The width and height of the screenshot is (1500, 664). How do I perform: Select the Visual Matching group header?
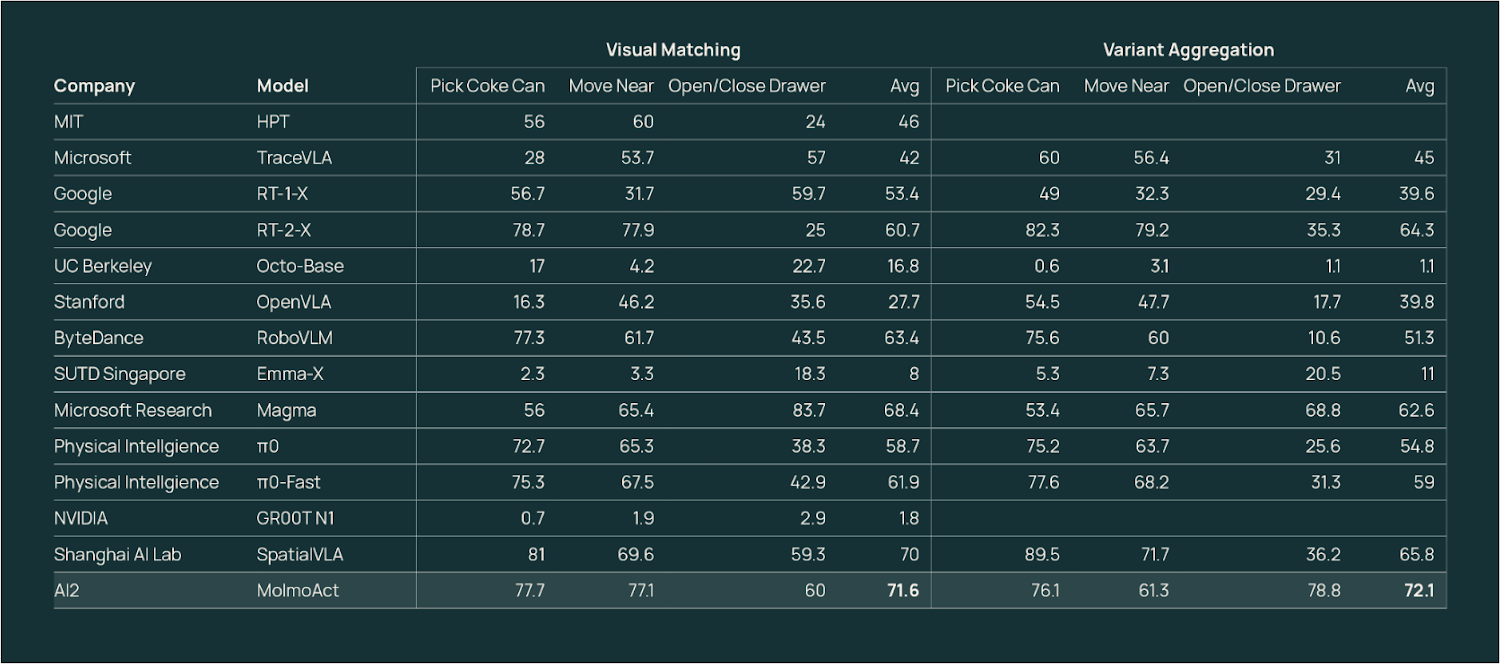coord(673,50)
